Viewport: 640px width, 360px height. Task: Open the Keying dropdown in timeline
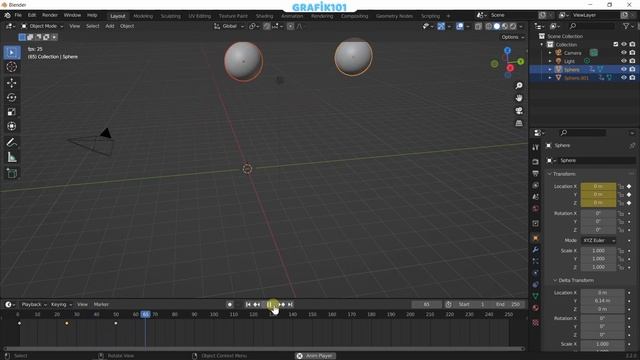[61, 304]
